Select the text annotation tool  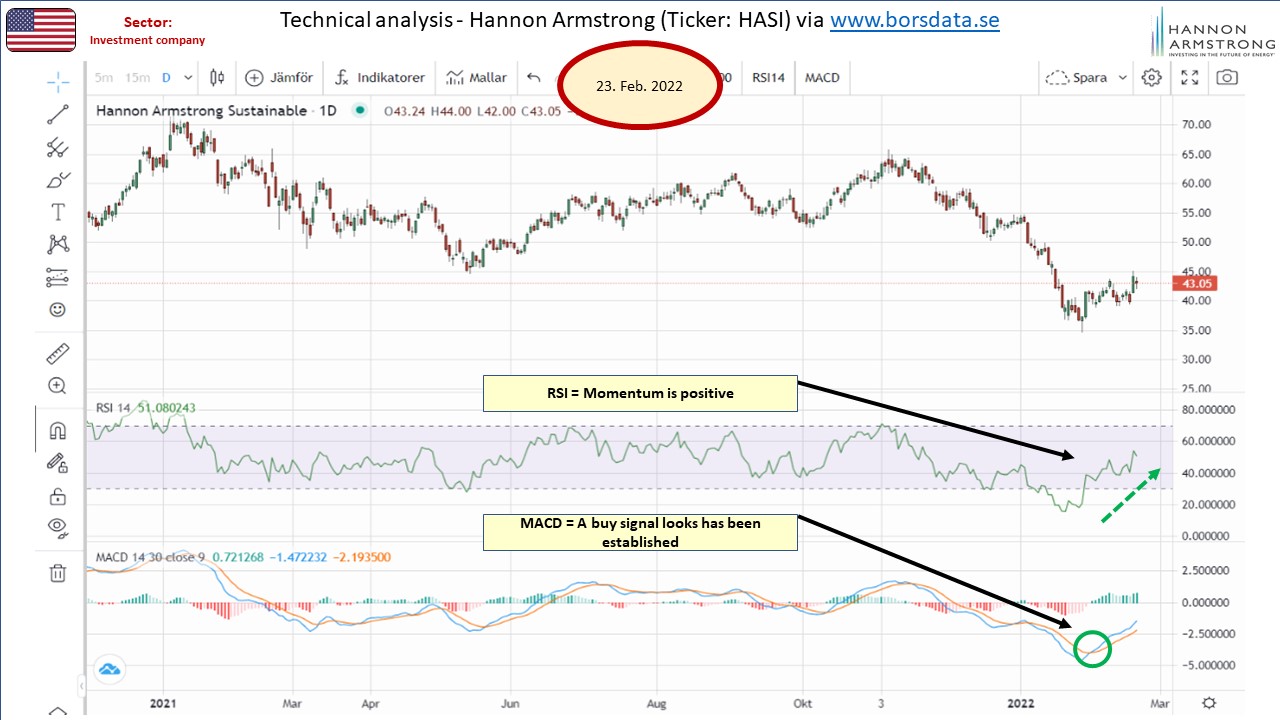pos(58,212)
